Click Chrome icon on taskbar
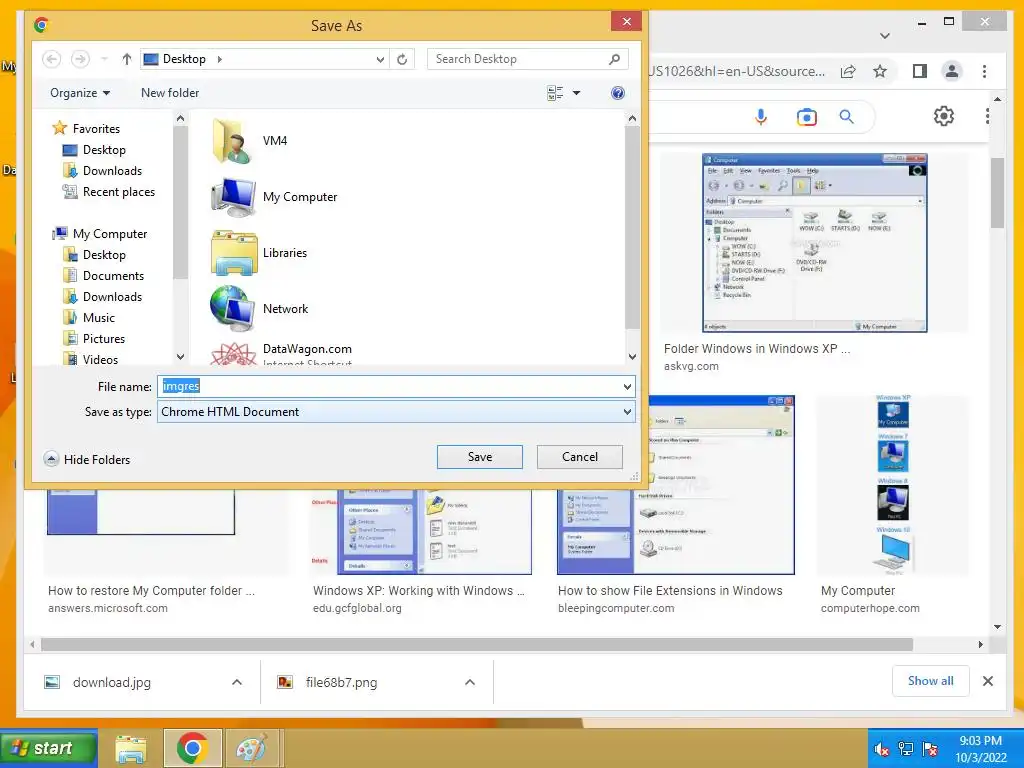 (192, 748)
